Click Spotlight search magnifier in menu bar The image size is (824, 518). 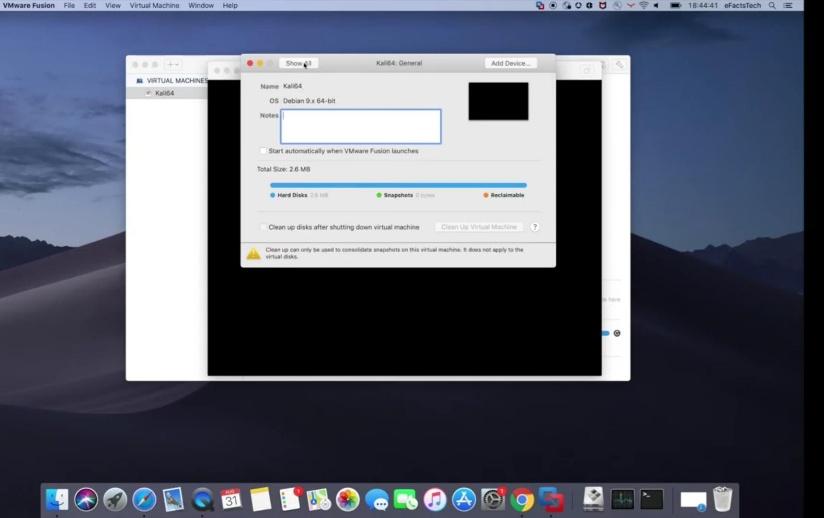click(x=772, y=5)
